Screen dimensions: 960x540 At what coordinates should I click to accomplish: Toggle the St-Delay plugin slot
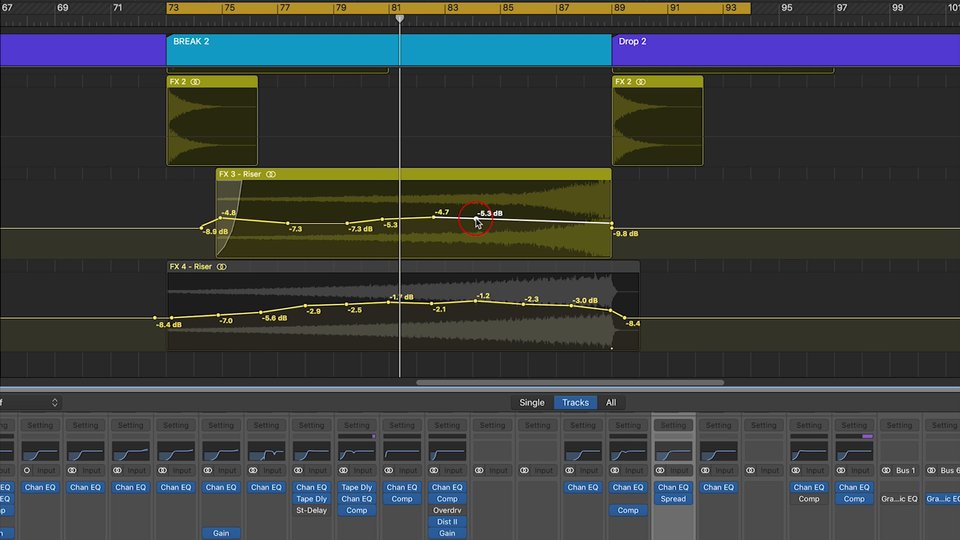[x=311, y=510]
